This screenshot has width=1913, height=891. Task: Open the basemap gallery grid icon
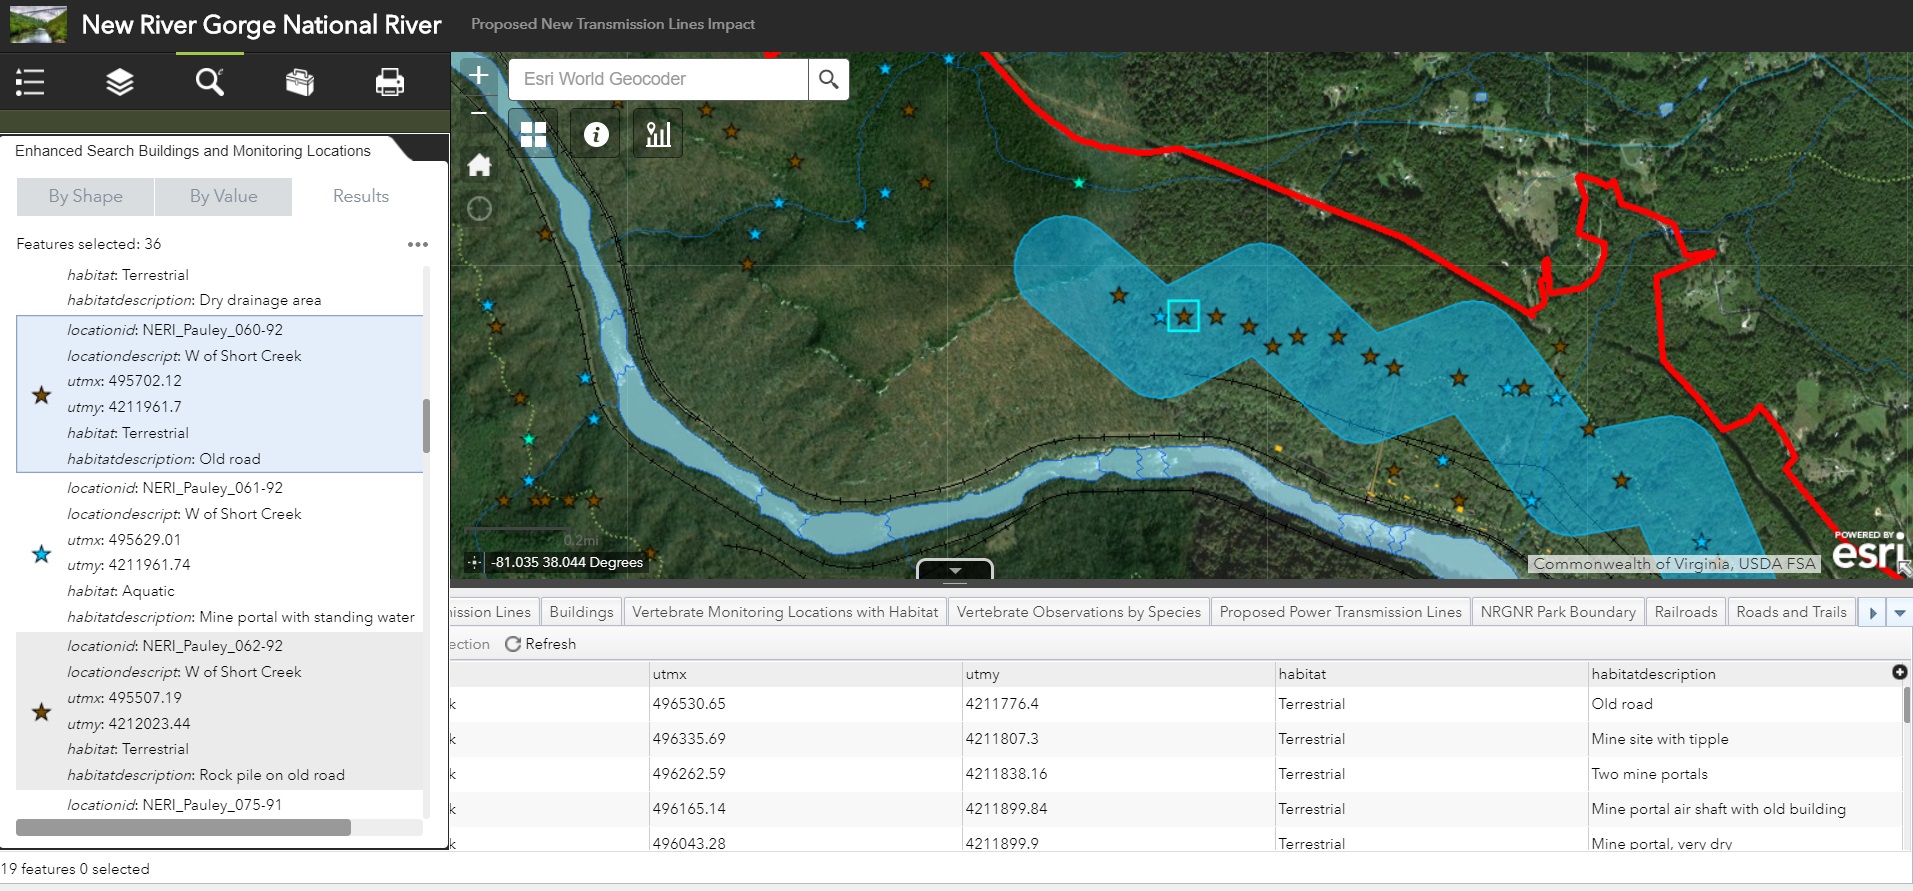point(534,134)
